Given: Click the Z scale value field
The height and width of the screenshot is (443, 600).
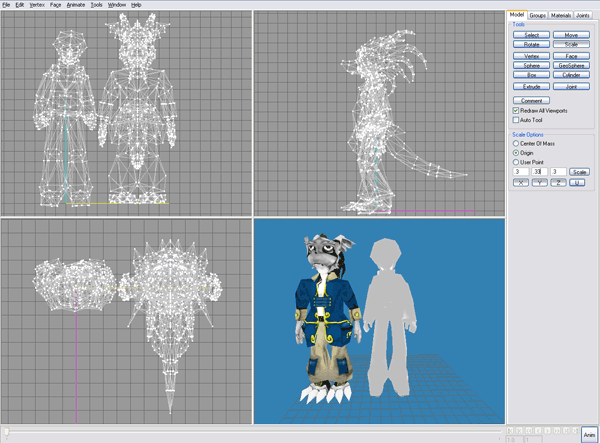Looking at the screenshot, I should [558, 172].
